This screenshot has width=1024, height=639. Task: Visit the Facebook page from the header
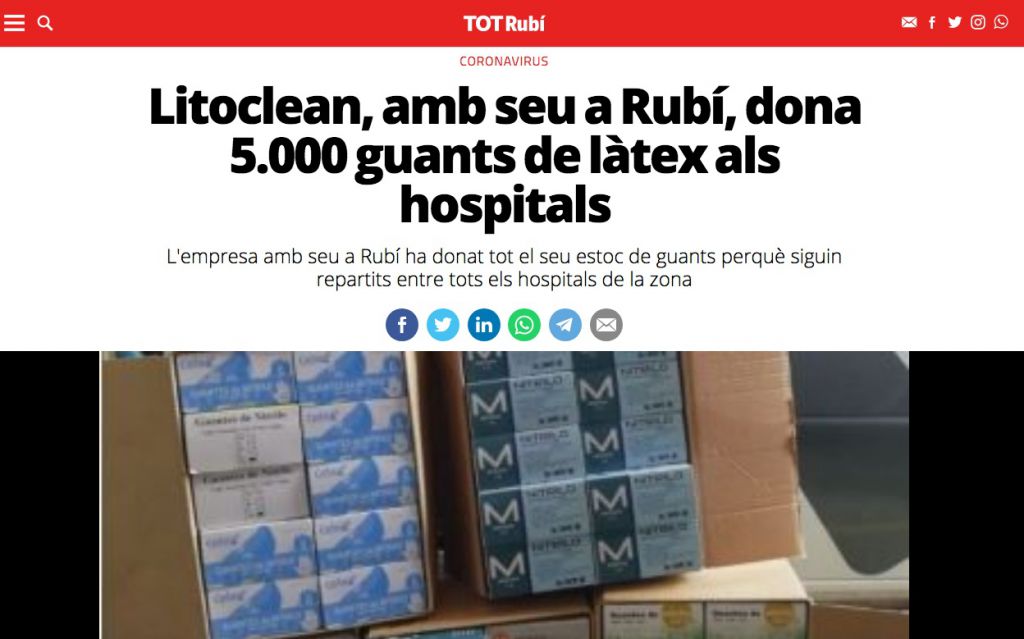point(932,22)
